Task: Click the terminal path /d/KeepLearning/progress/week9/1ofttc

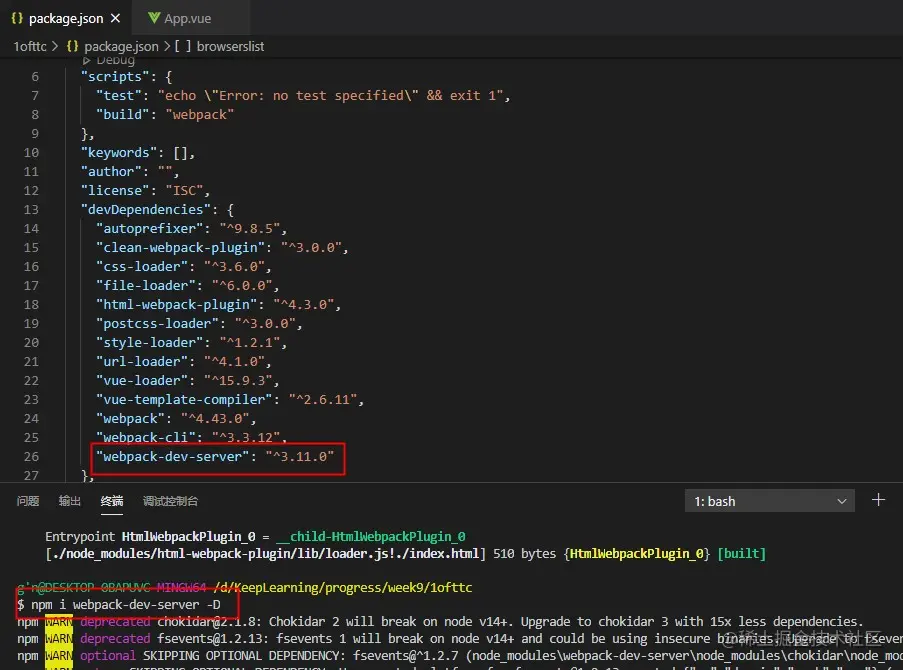Action: (343, 588)
